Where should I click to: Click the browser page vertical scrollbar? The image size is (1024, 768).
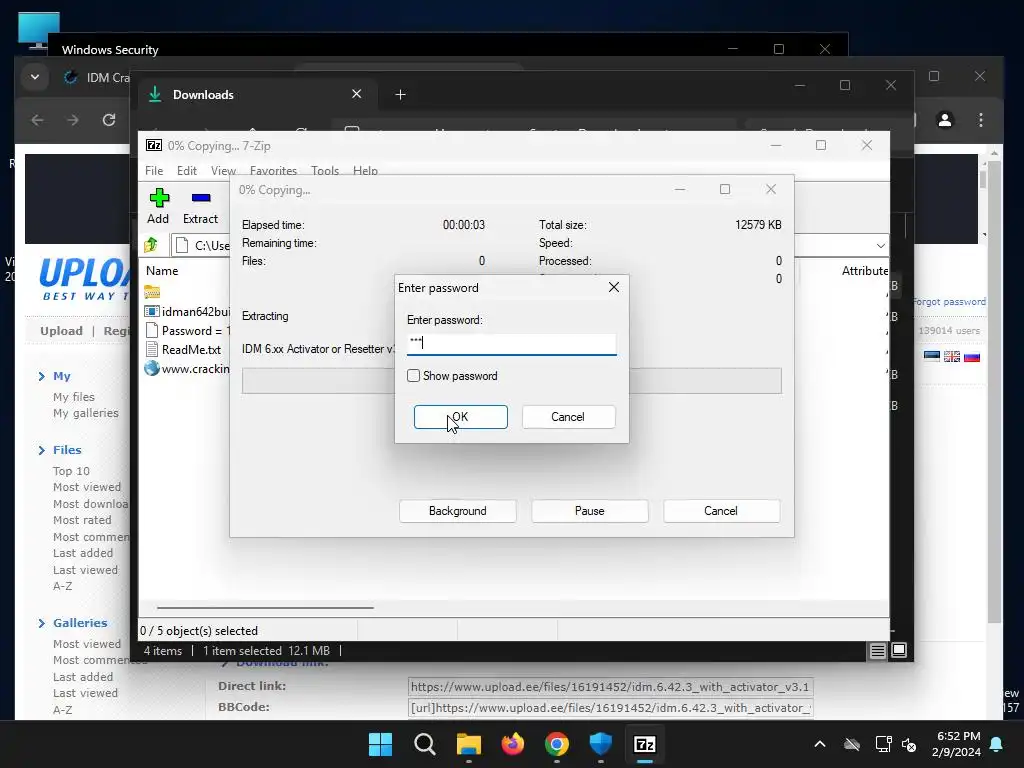tap(994, 392)
